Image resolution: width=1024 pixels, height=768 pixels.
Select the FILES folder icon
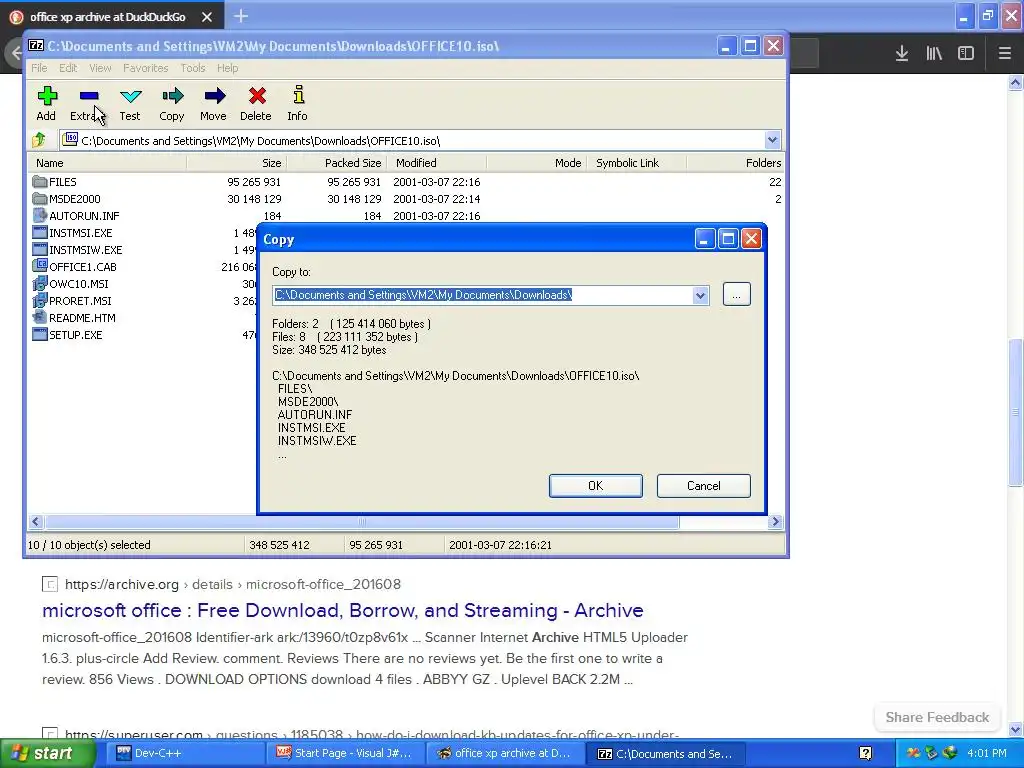point(40,182)
